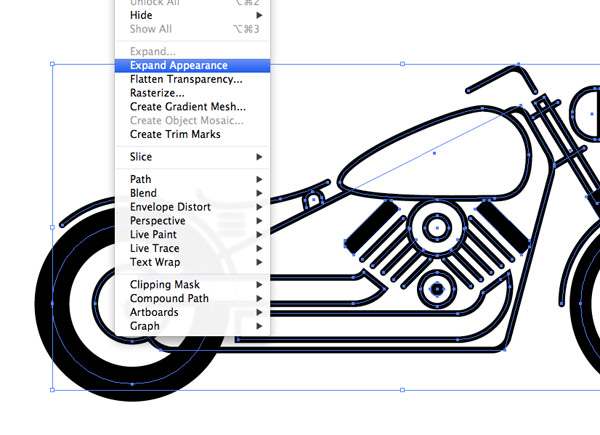Choose Expand Appearance from the menu
This screenshot has width=600, height=435.
(x=192, y=65)
